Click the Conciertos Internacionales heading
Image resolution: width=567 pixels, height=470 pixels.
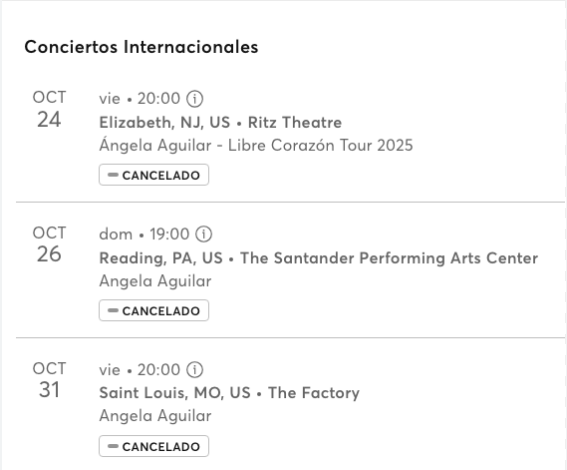tap(141, 47)
